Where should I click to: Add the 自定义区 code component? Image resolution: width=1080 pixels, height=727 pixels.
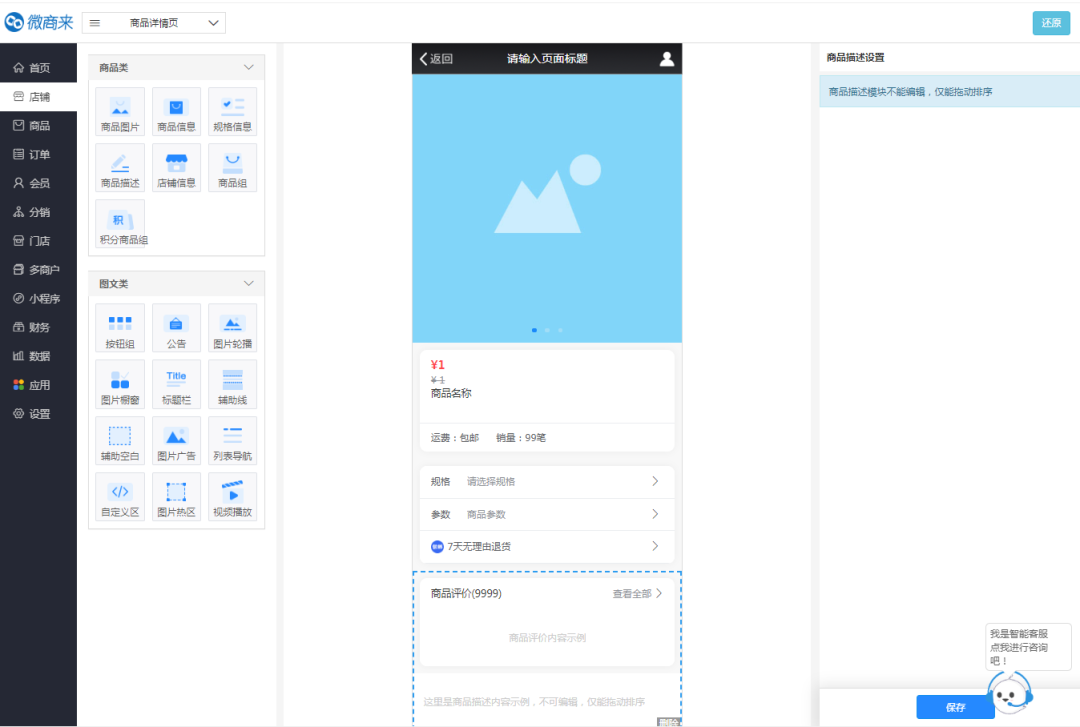(x=120, y=496)
